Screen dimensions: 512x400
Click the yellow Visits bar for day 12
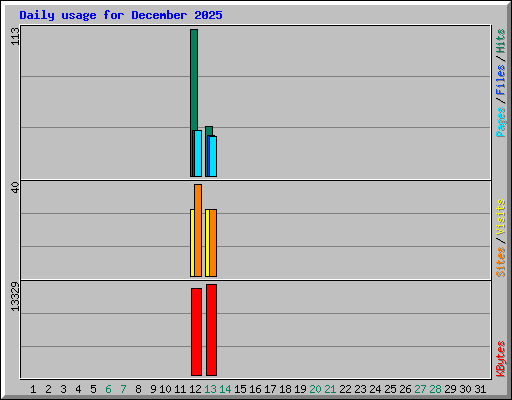point(192,243)
